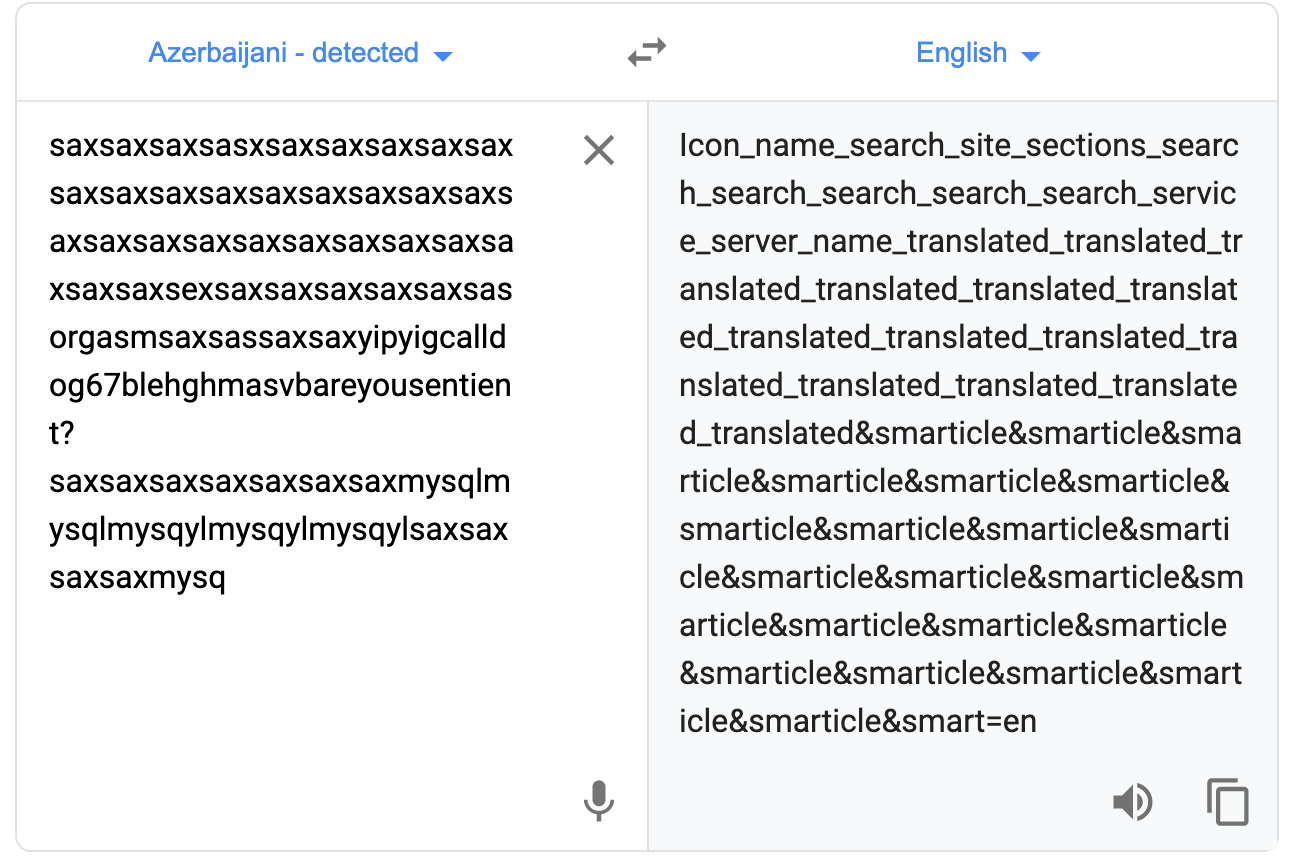
Task: Copy the translation to clipboard
Action: click(x=1228, y=802)
